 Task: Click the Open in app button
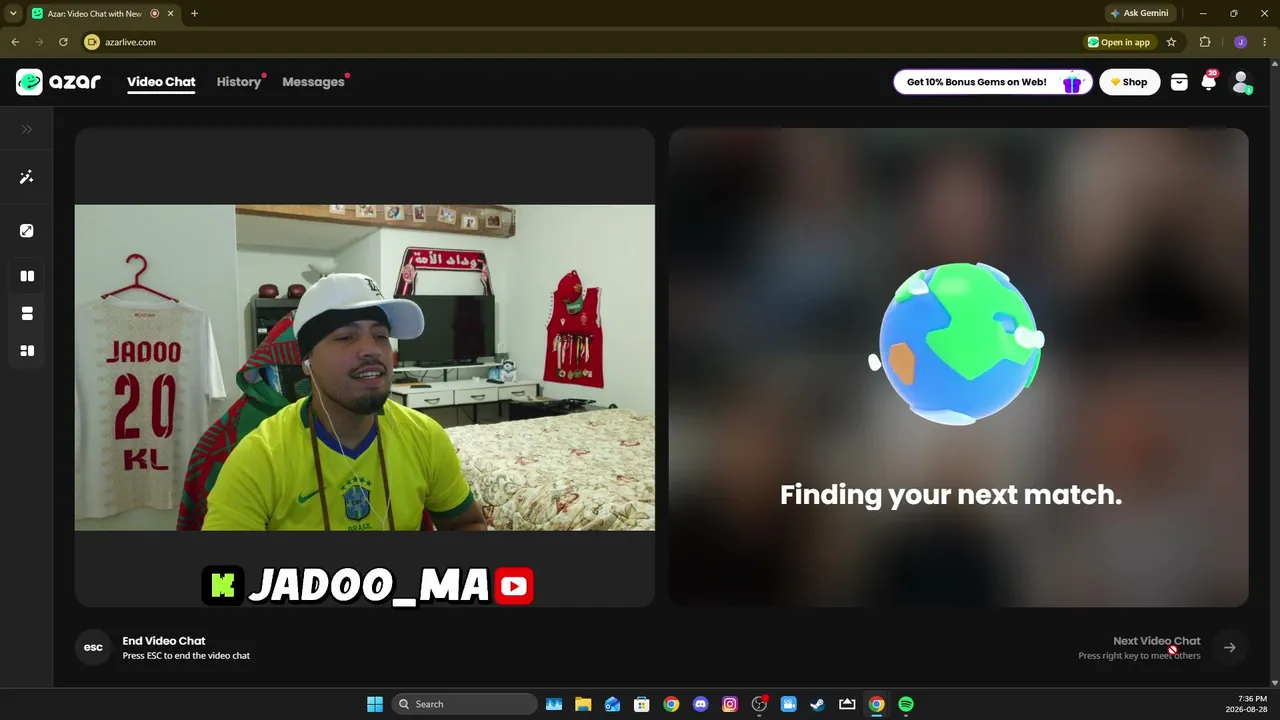[1119, 42]
